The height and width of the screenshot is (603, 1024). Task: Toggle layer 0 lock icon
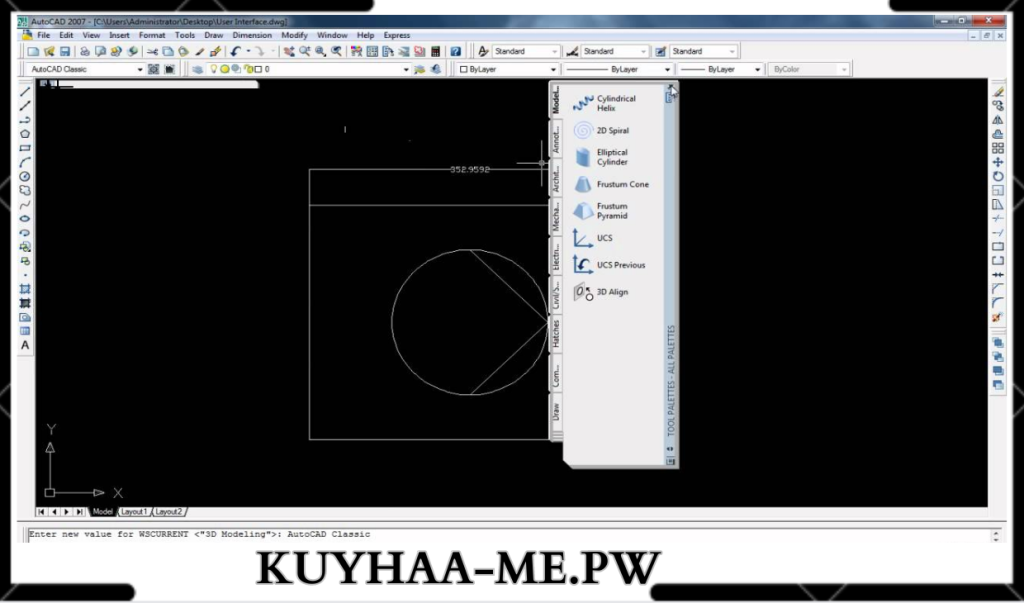[249, 69]
